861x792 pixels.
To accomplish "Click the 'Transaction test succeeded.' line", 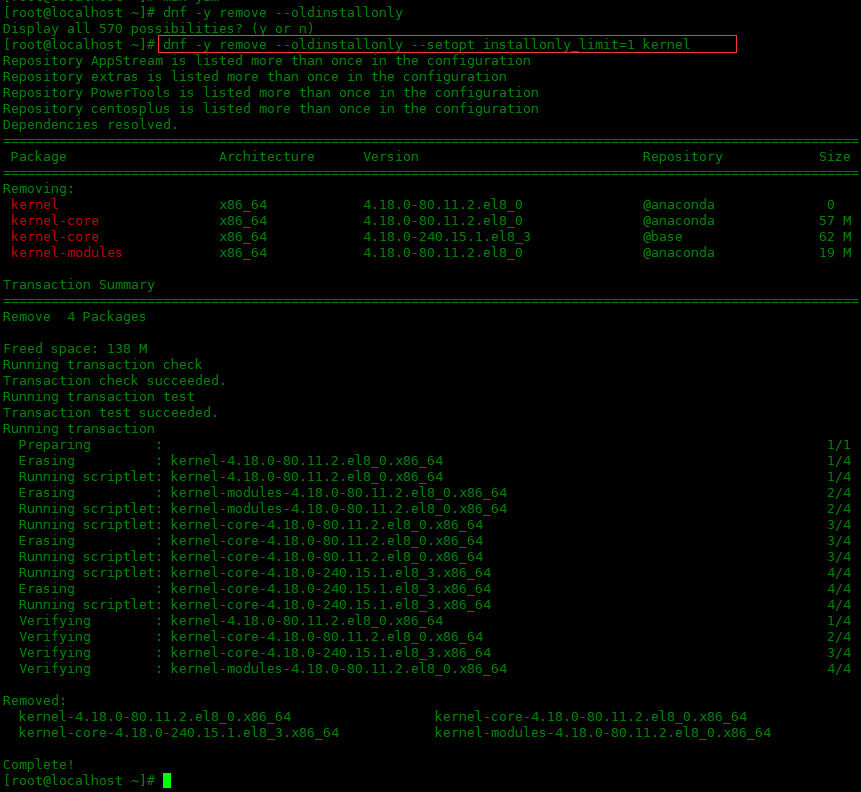I will coord(110,412).
